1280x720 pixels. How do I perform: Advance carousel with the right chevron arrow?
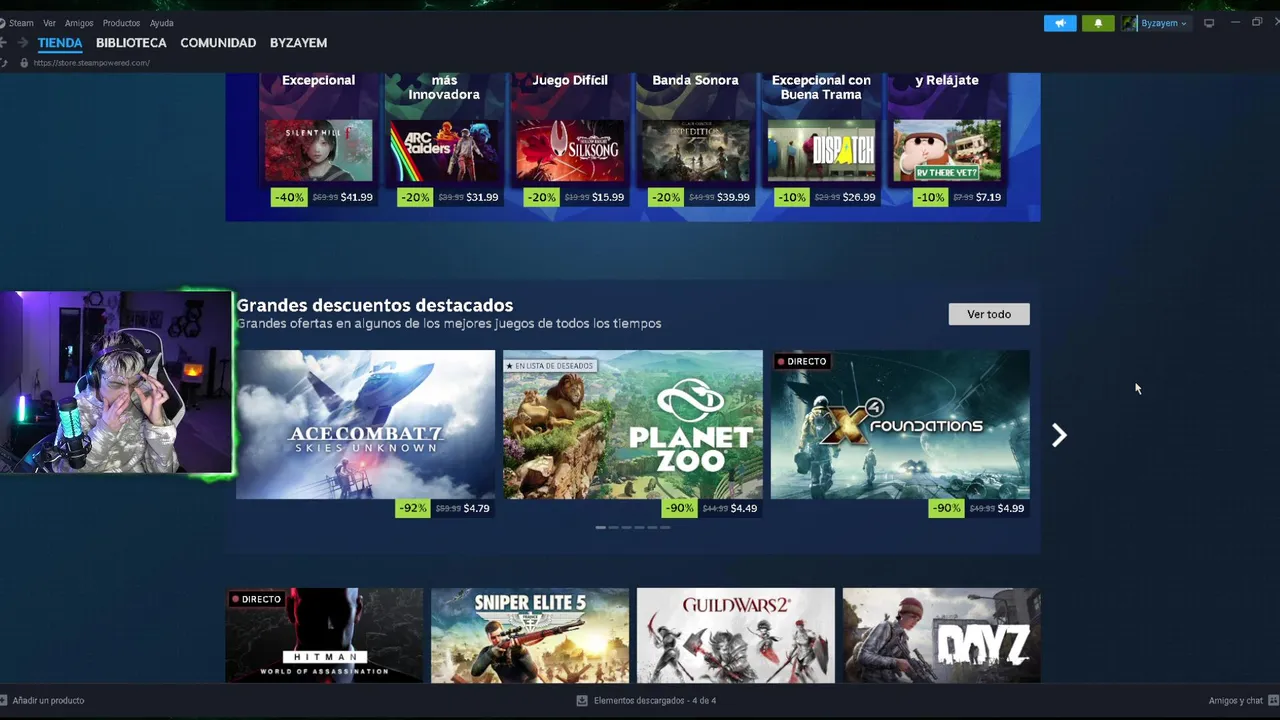(1059, 435)
